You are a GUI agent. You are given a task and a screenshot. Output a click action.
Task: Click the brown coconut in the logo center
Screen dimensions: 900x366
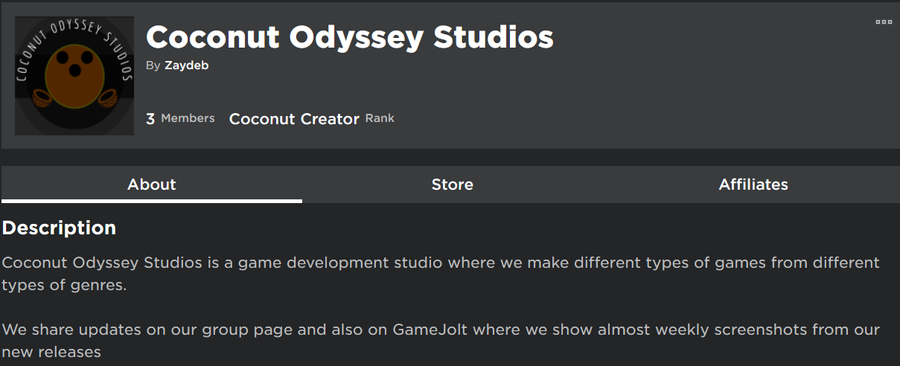[x=75, y=77]
